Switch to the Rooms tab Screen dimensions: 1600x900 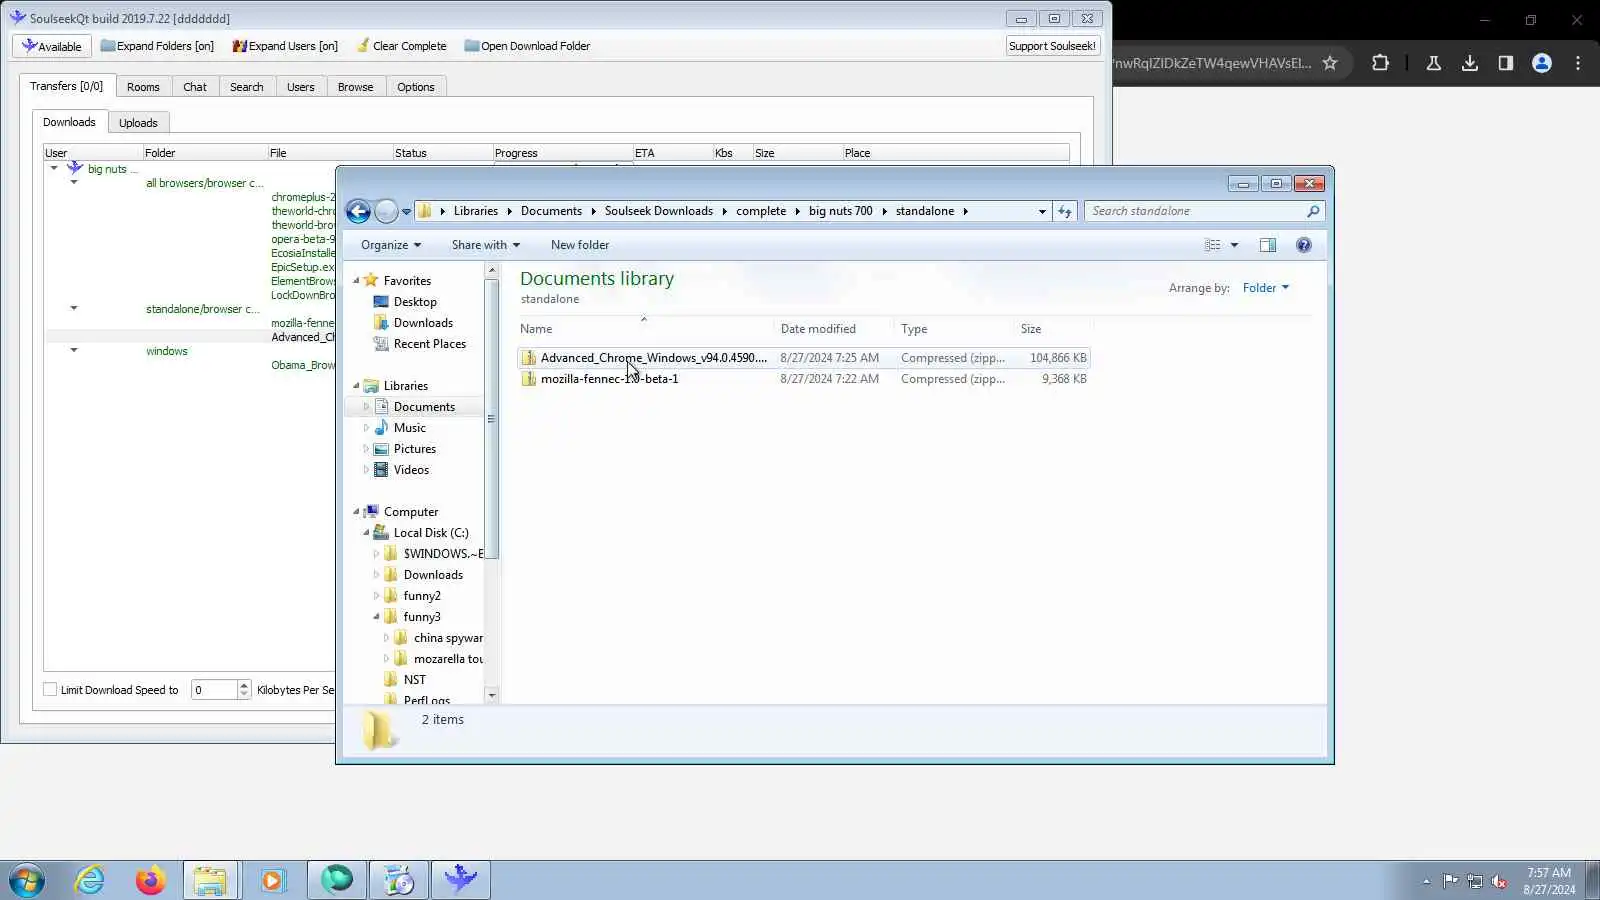tap(143, 87)
